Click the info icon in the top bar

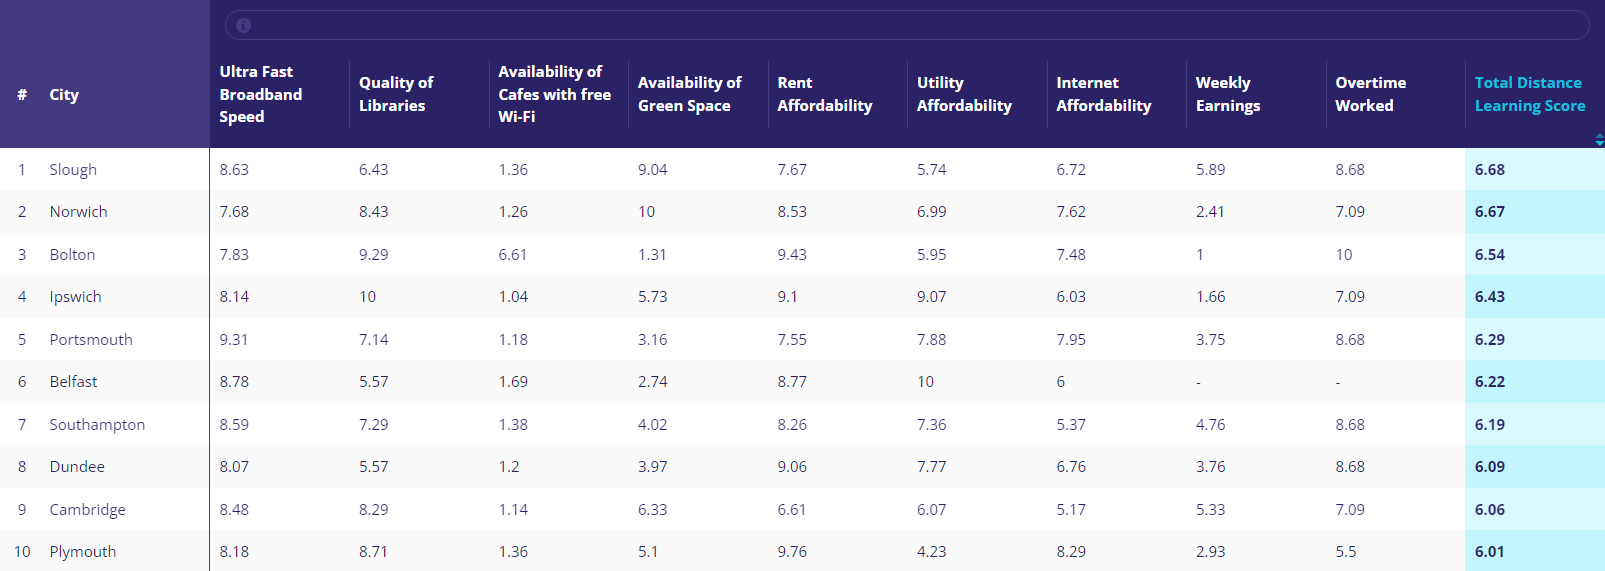pyautogui.click(x=243, y=26)
